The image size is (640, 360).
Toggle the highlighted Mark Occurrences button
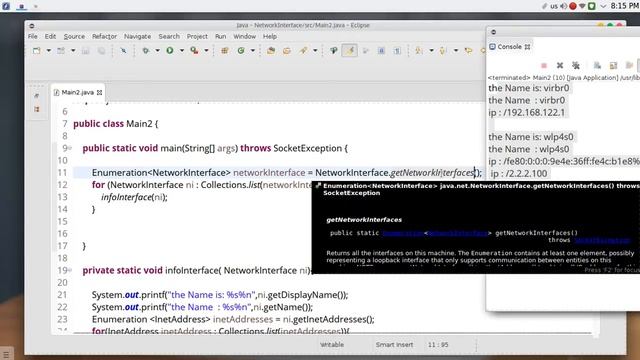coord(350,51)
